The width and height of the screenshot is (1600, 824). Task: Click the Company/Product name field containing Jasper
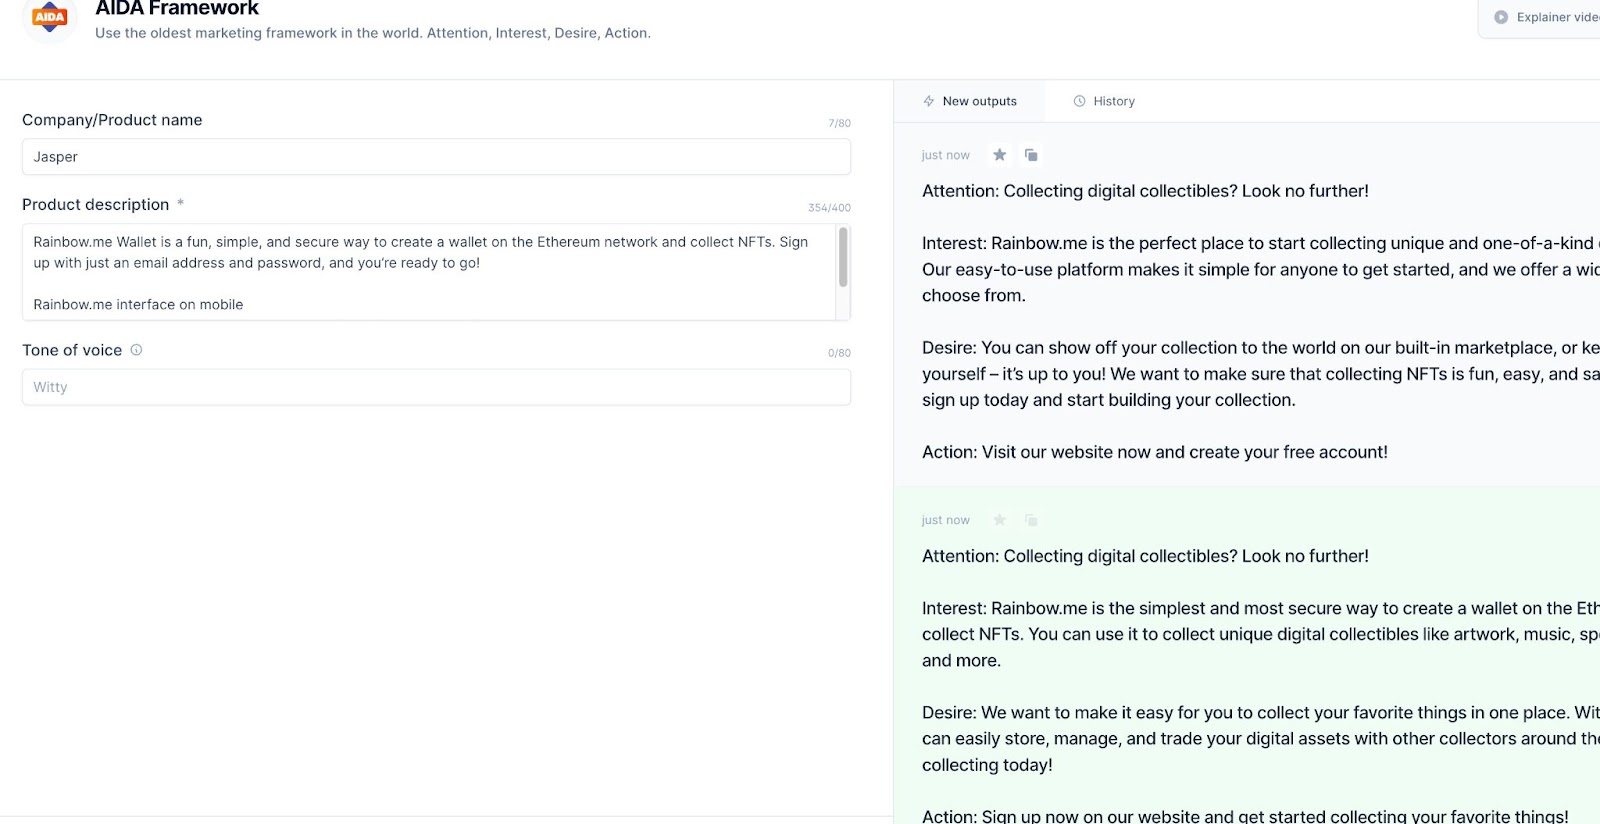coord(436,157)
